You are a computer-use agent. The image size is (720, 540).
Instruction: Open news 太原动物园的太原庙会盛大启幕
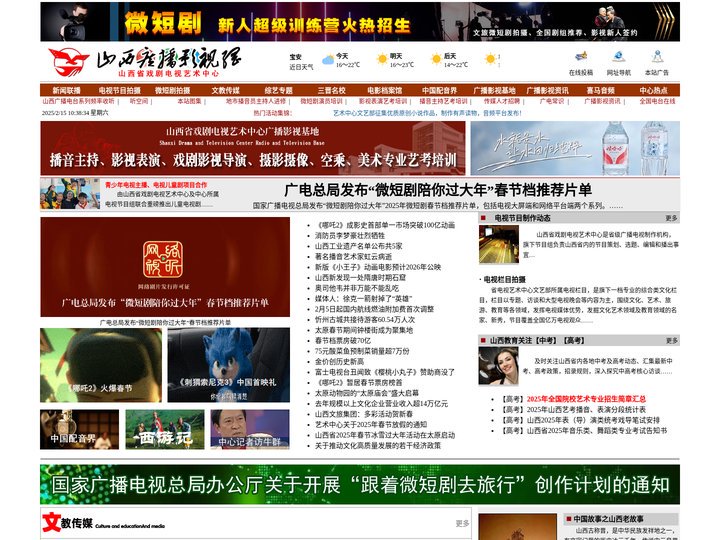click(366, 393)
